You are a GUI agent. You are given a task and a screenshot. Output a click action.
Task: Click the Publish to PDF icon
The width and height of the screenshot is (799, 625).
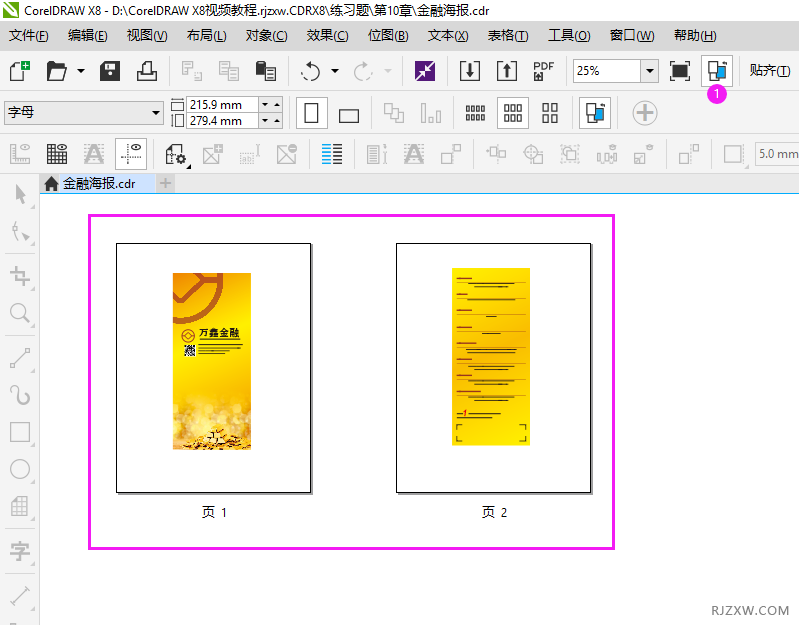point(543,71)
